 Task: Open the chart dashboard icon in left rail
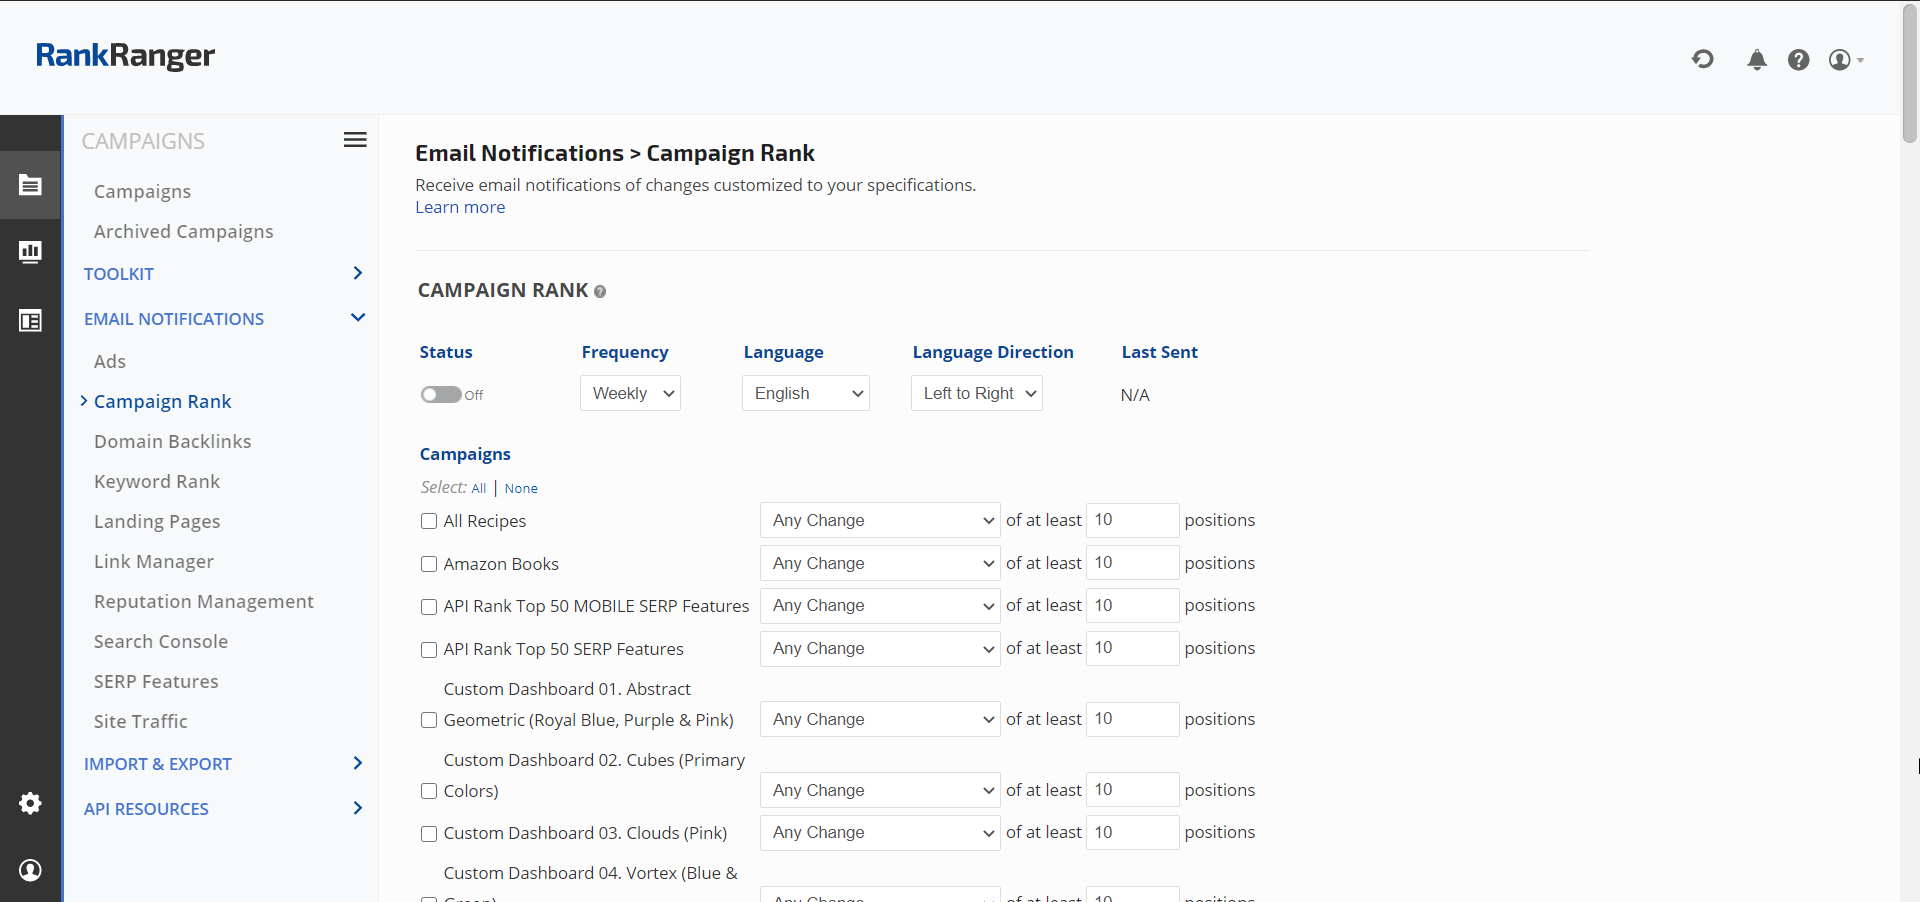[30, 252]
